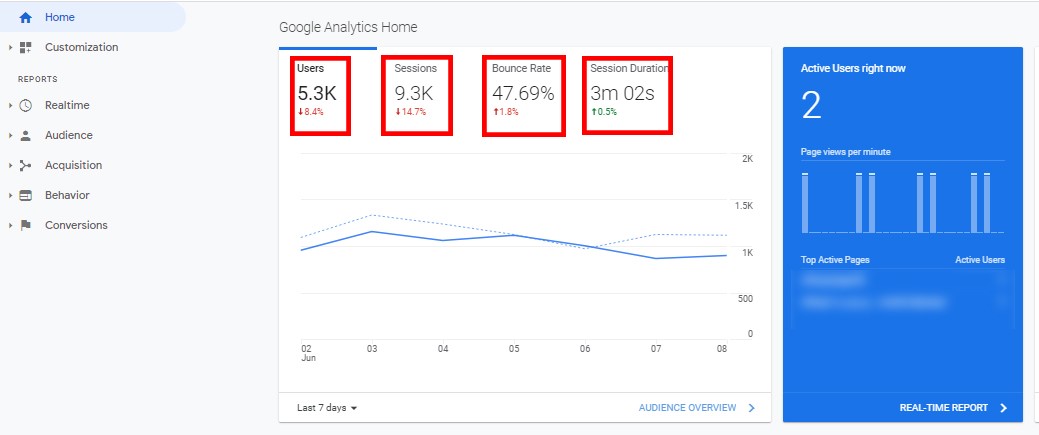Select the Session Duration metric tab

[628, 96]
